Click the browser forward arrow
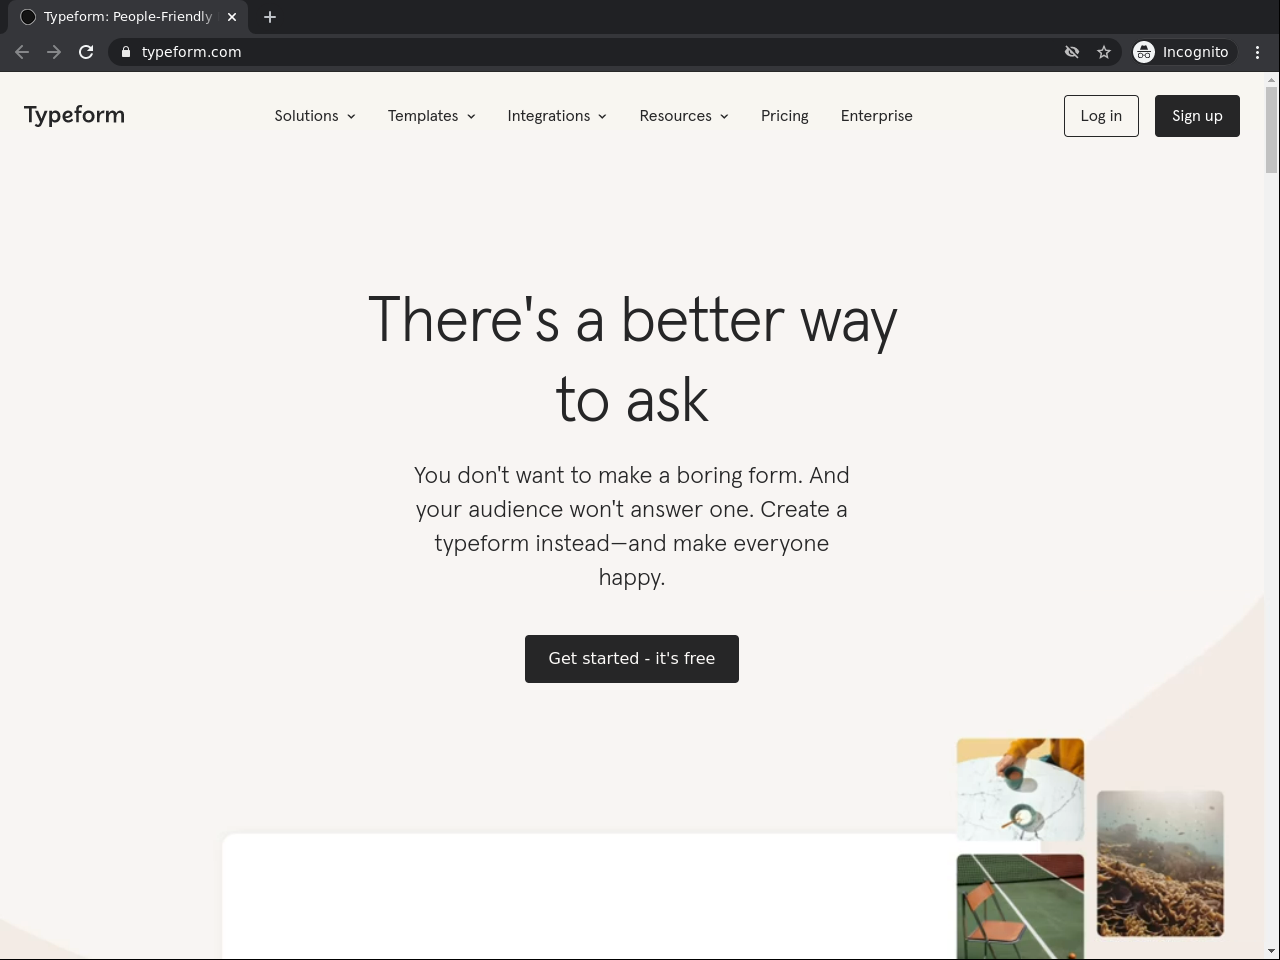This screenshot has height=960, width=1280. 54,52
